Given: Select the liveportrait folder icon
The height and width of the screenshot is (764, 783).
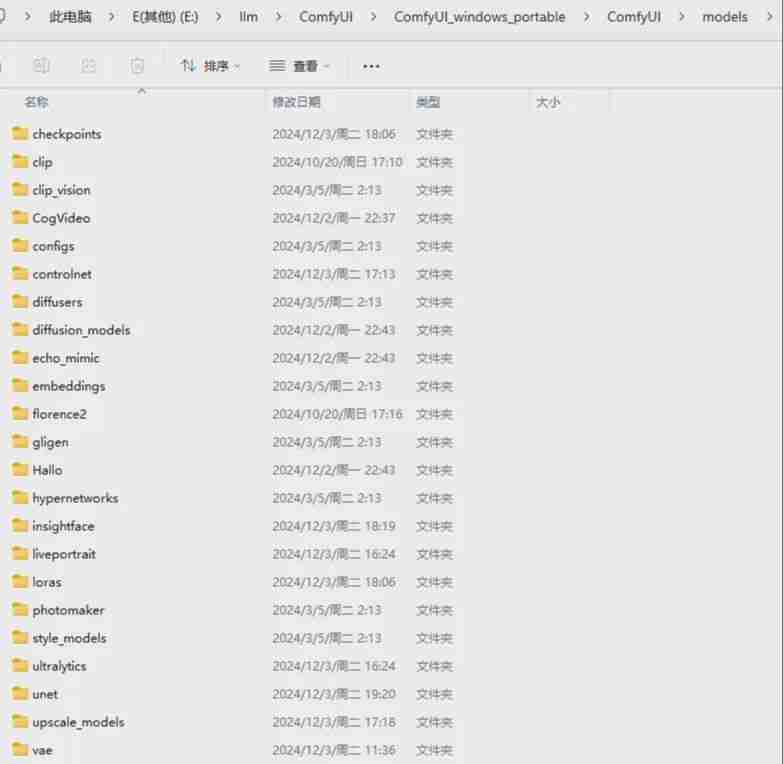Looking at the screenshot, I should pos(20,553).
